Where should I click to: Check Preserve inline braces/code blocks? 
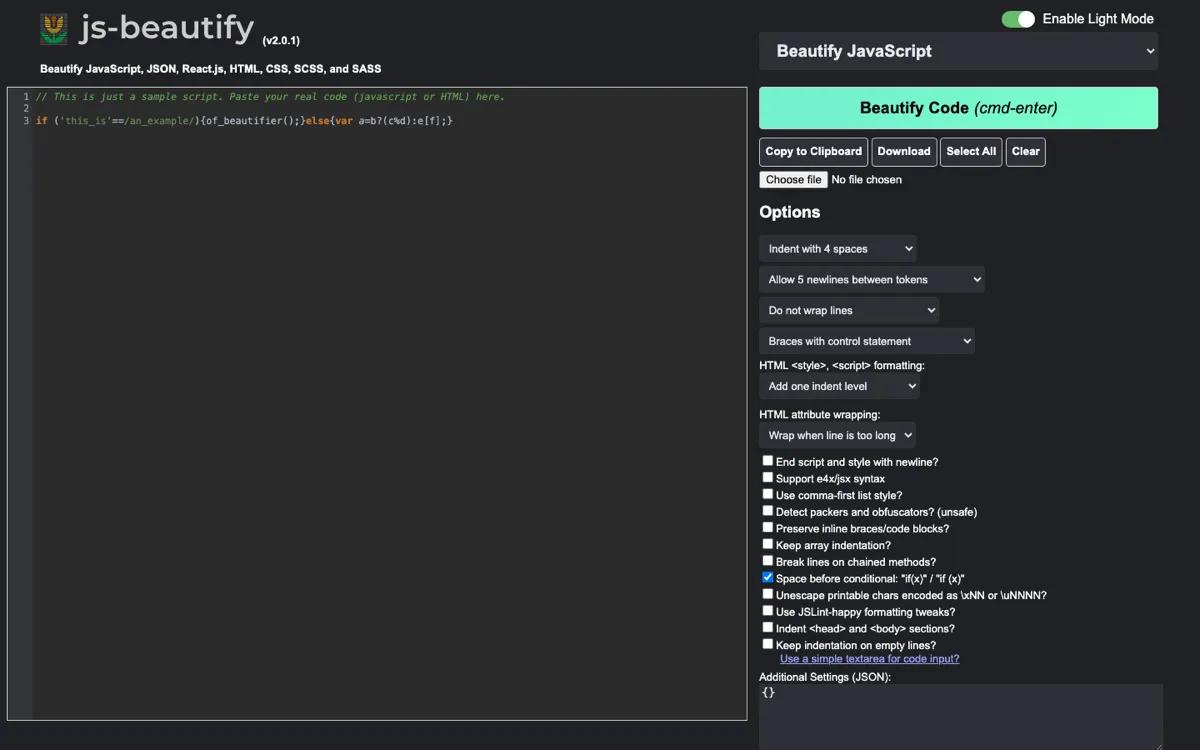pyautogui.click(x=768, y=528)
